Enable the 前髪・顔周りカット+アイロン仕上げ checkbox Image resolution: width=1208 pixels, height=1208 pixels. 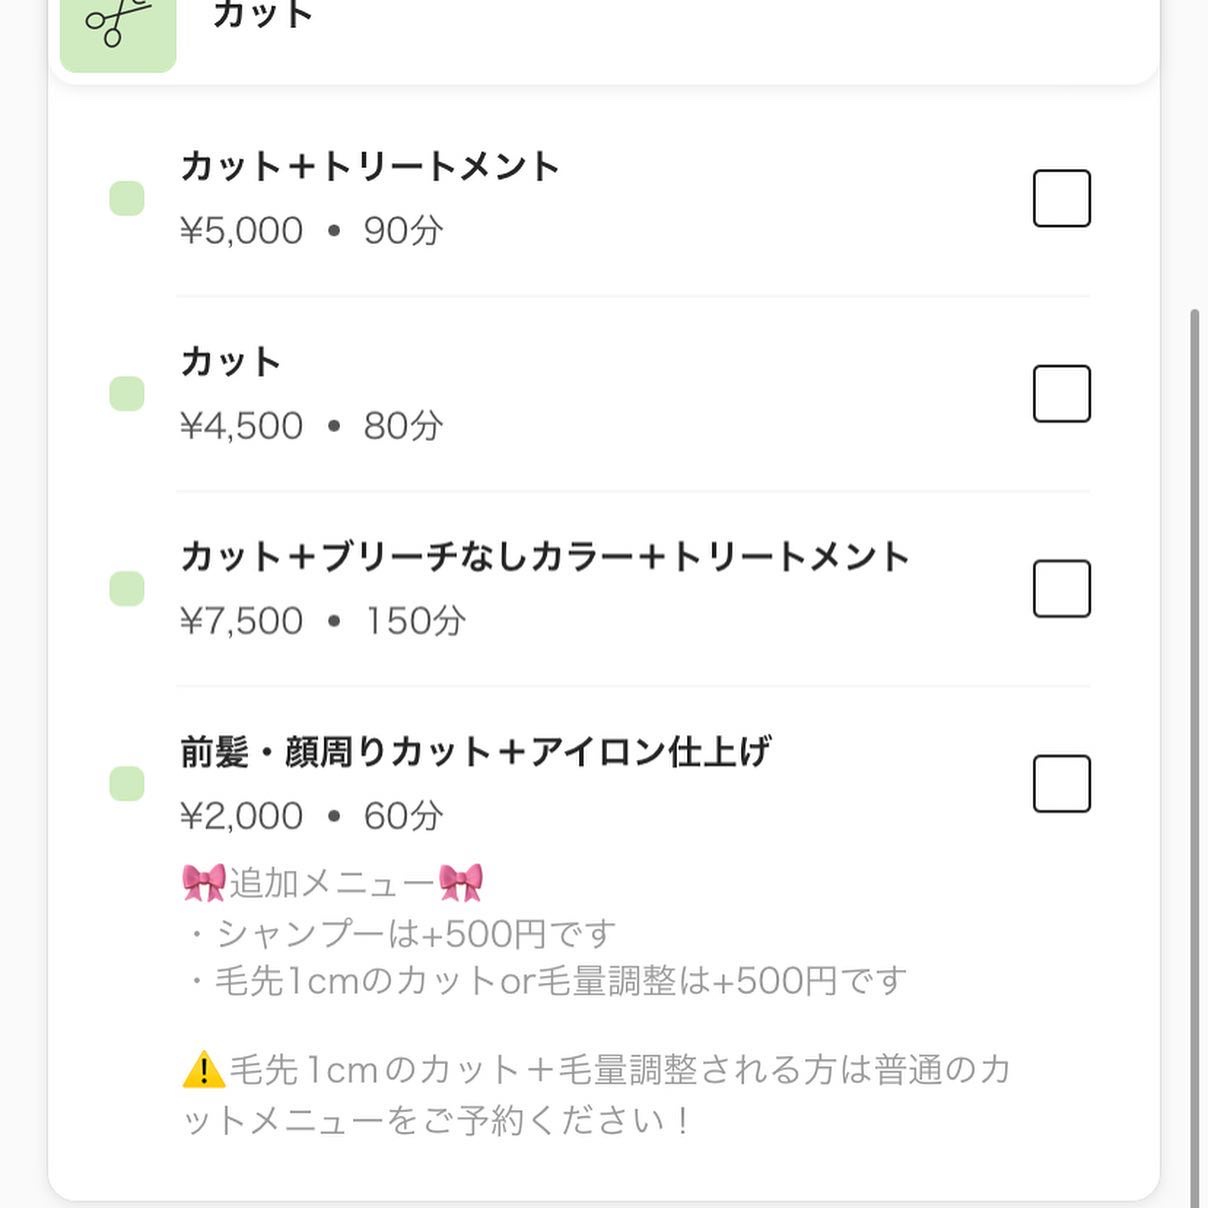point(1061,784)
